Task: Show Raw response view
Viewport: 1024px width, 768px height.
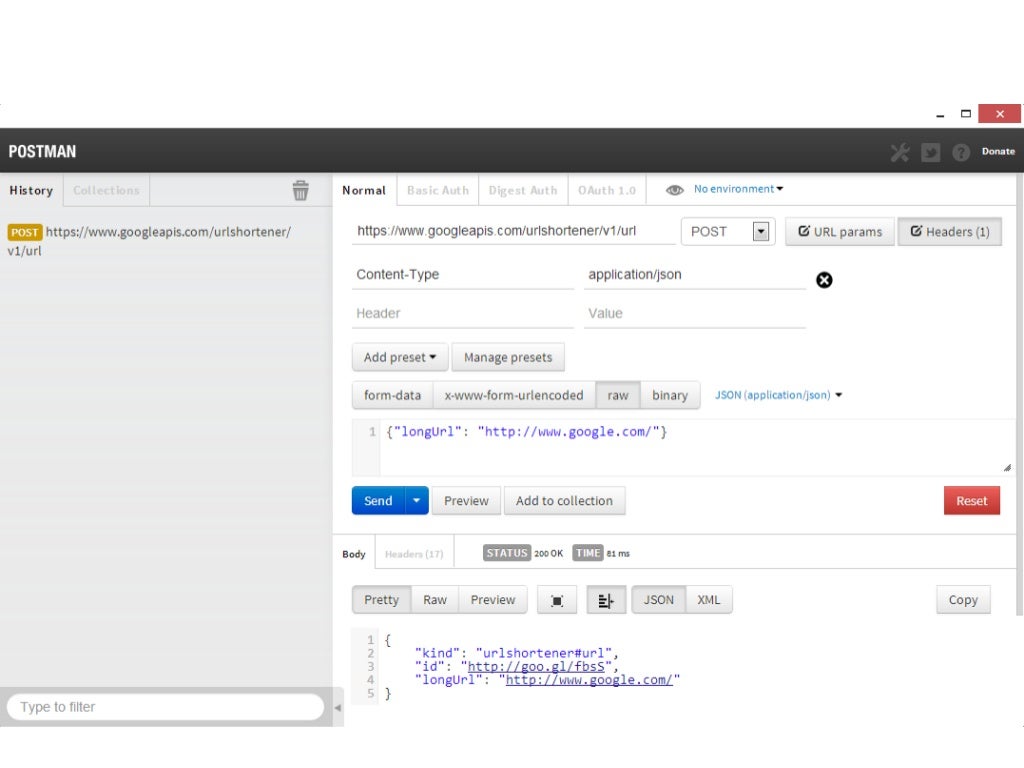Action: click(x=435, y=600)
